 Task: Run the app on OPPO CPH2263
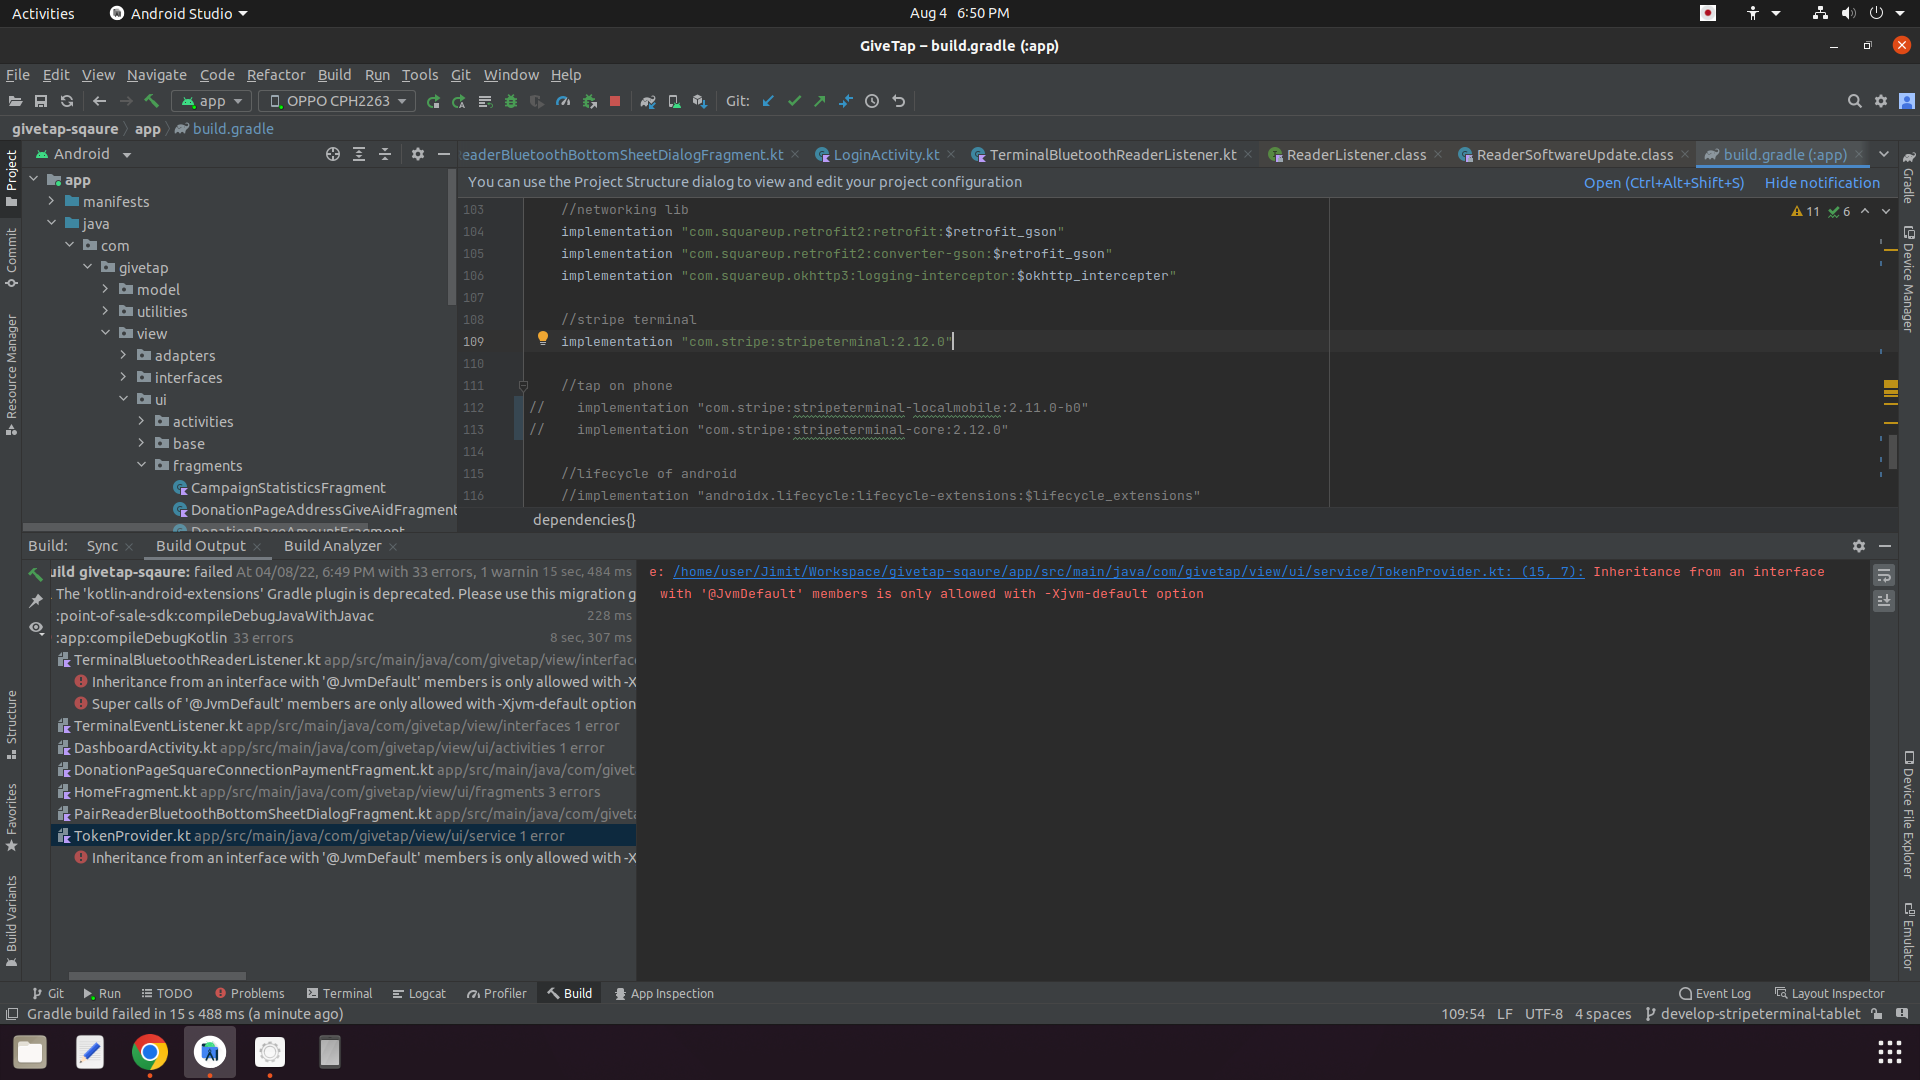click(433, 101)
